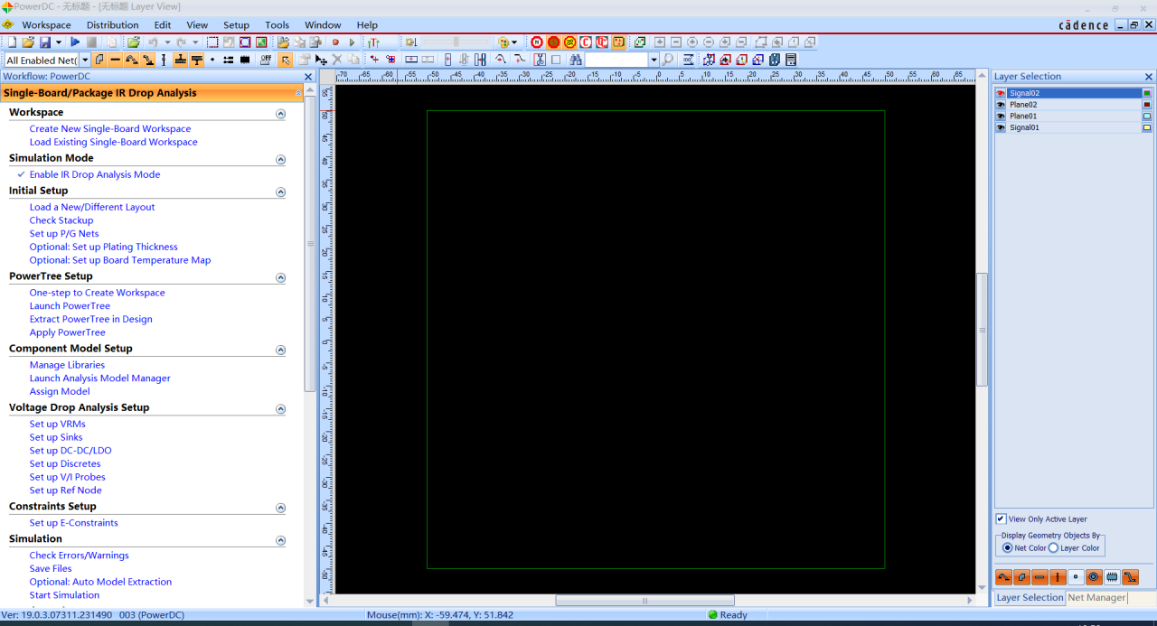Switch to the Layer Selection tab
Viewport: 1157px width, 626px height.
(1030, 597)
